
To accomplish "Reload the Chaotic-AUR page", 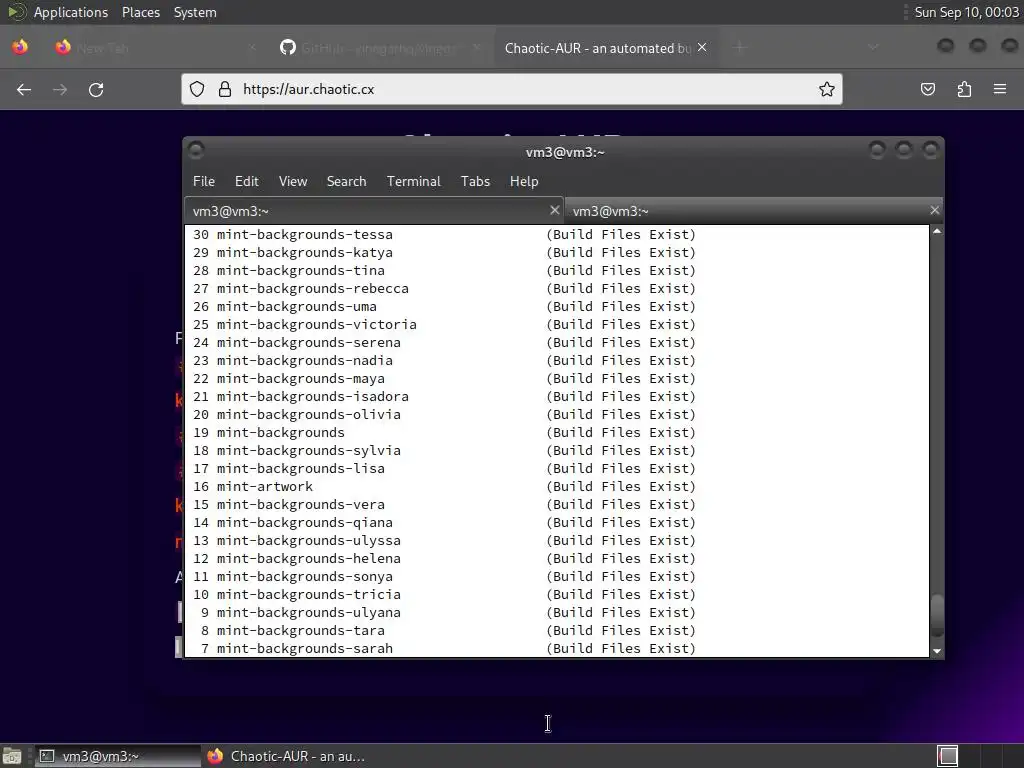I will tap(96, 89).
